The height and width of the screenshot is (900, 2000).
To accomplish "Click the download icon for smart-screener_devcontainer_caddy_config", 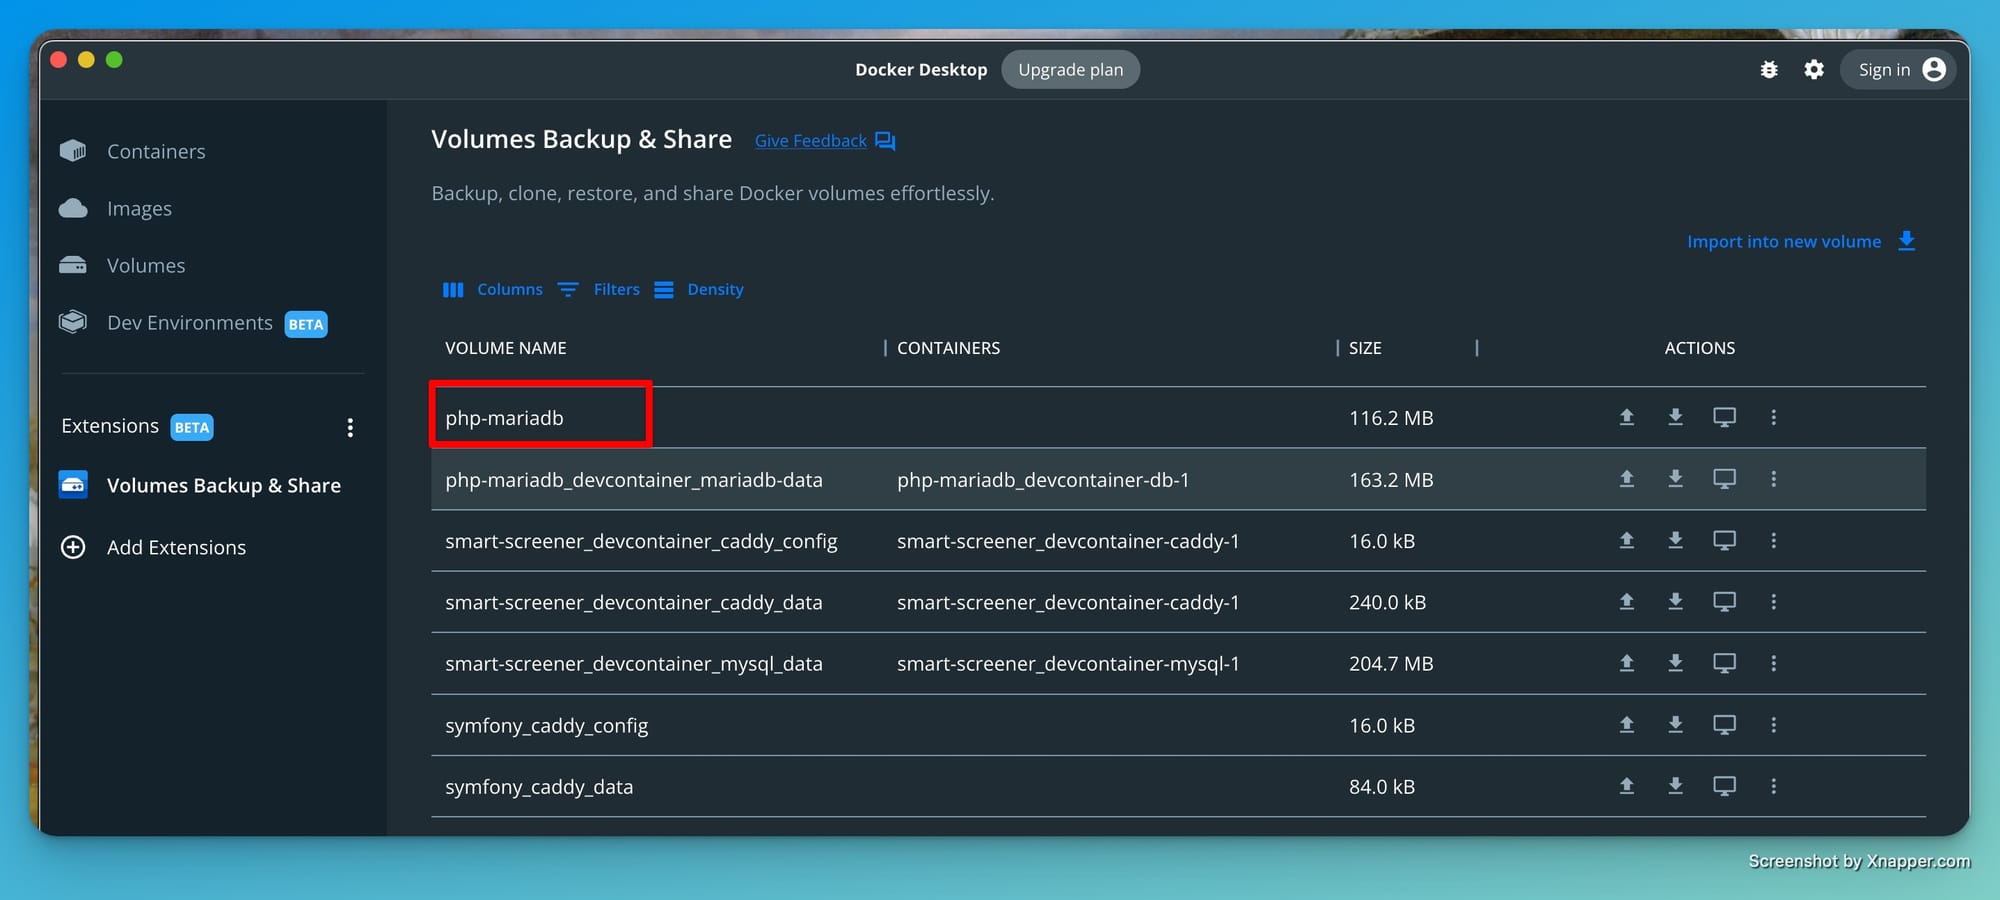I will click(x=1675, y=540).
